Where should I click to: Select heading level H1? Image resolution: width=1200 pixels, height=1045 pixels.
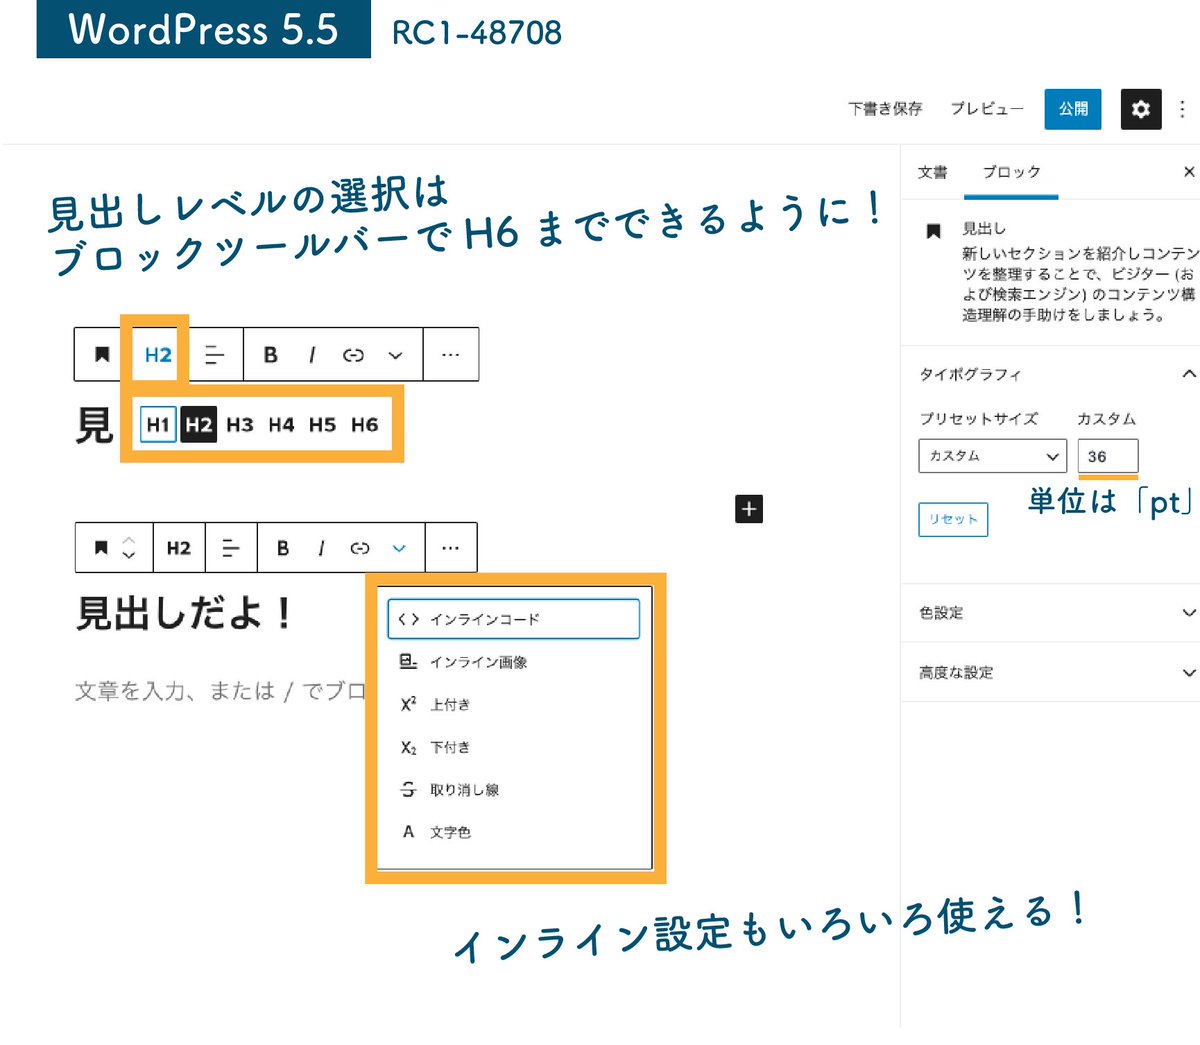(x=158, y=424)
